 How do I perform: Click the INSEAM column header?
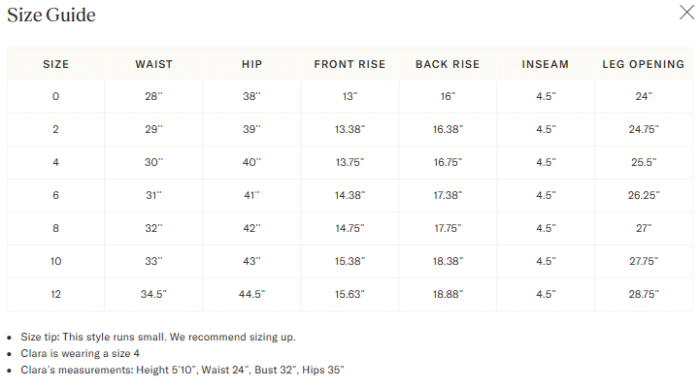[x=546, y=64]
